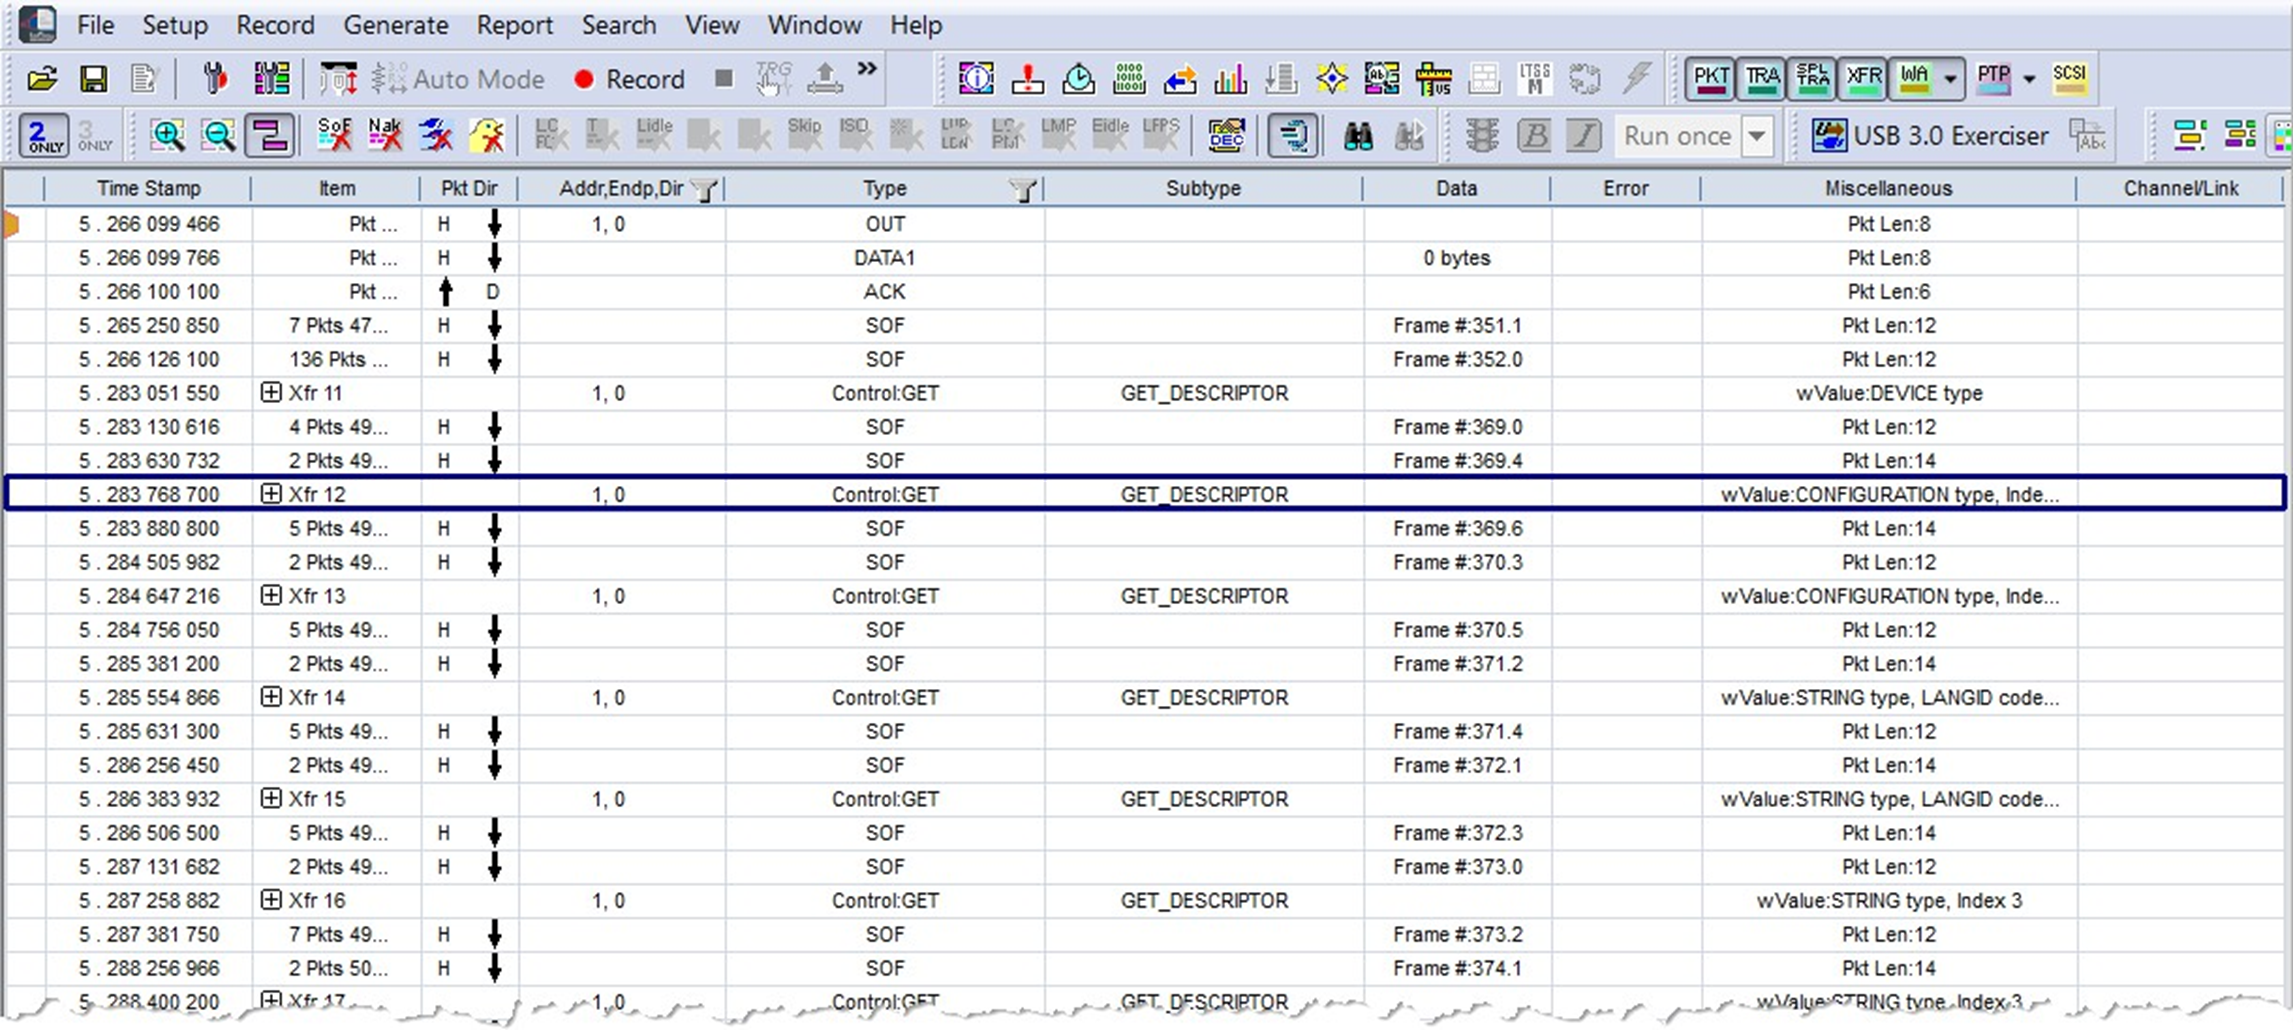Start recording with the Record button
Image resolution: width=2293 pixels, height=1030 pixels.
coord(629,79)
